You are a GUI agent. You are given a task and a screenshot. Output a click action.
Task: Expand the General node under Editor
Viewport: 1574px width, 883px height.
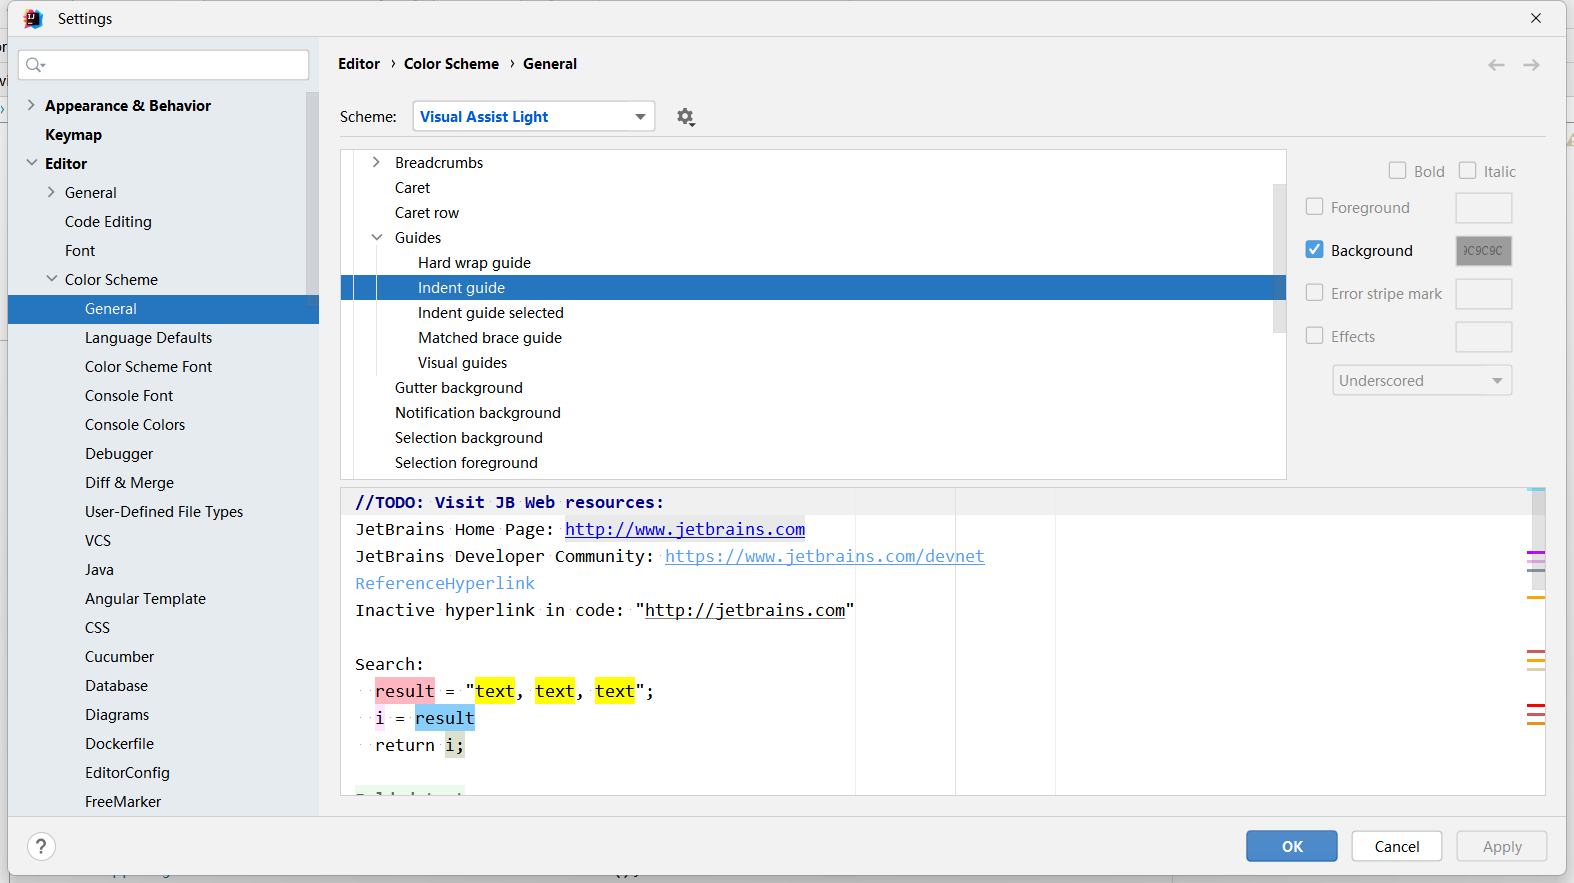[x=51, y=192]
